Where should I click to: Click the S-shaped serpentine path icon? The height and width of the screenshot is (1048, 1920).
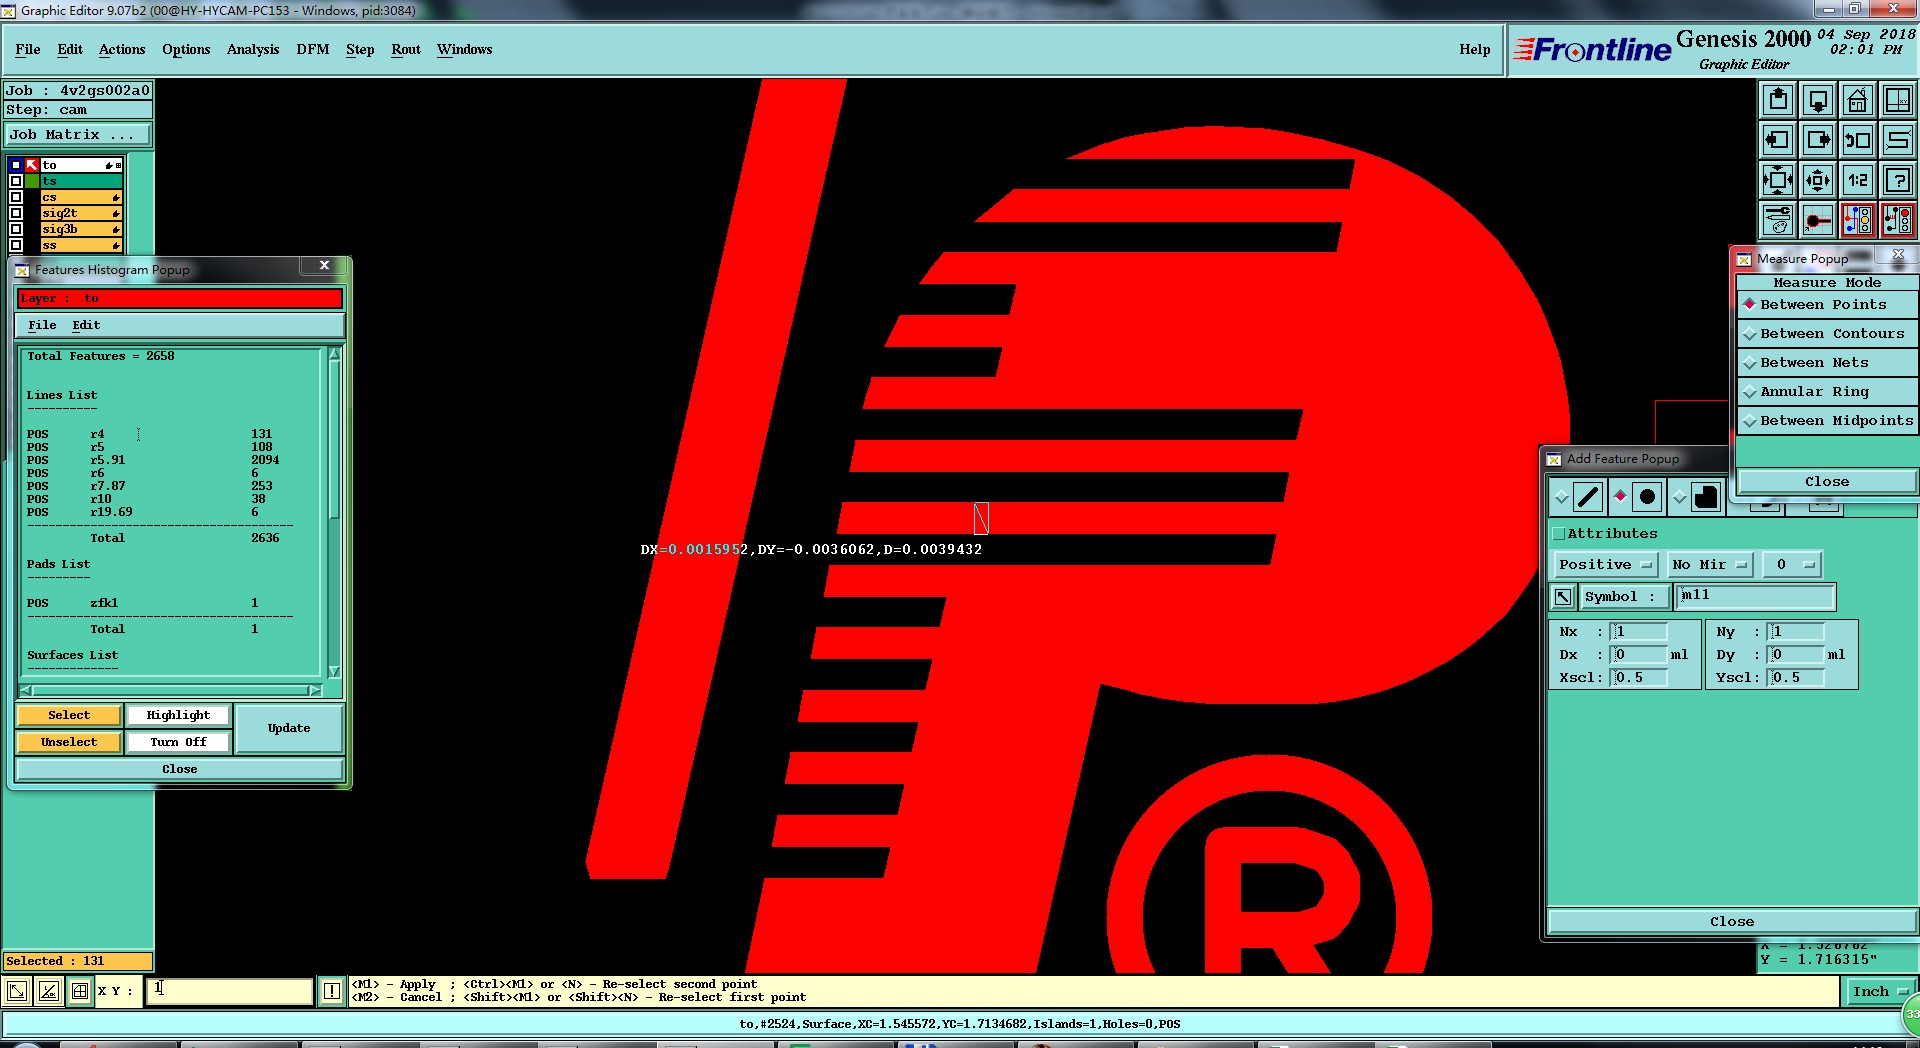[1898, 140]
